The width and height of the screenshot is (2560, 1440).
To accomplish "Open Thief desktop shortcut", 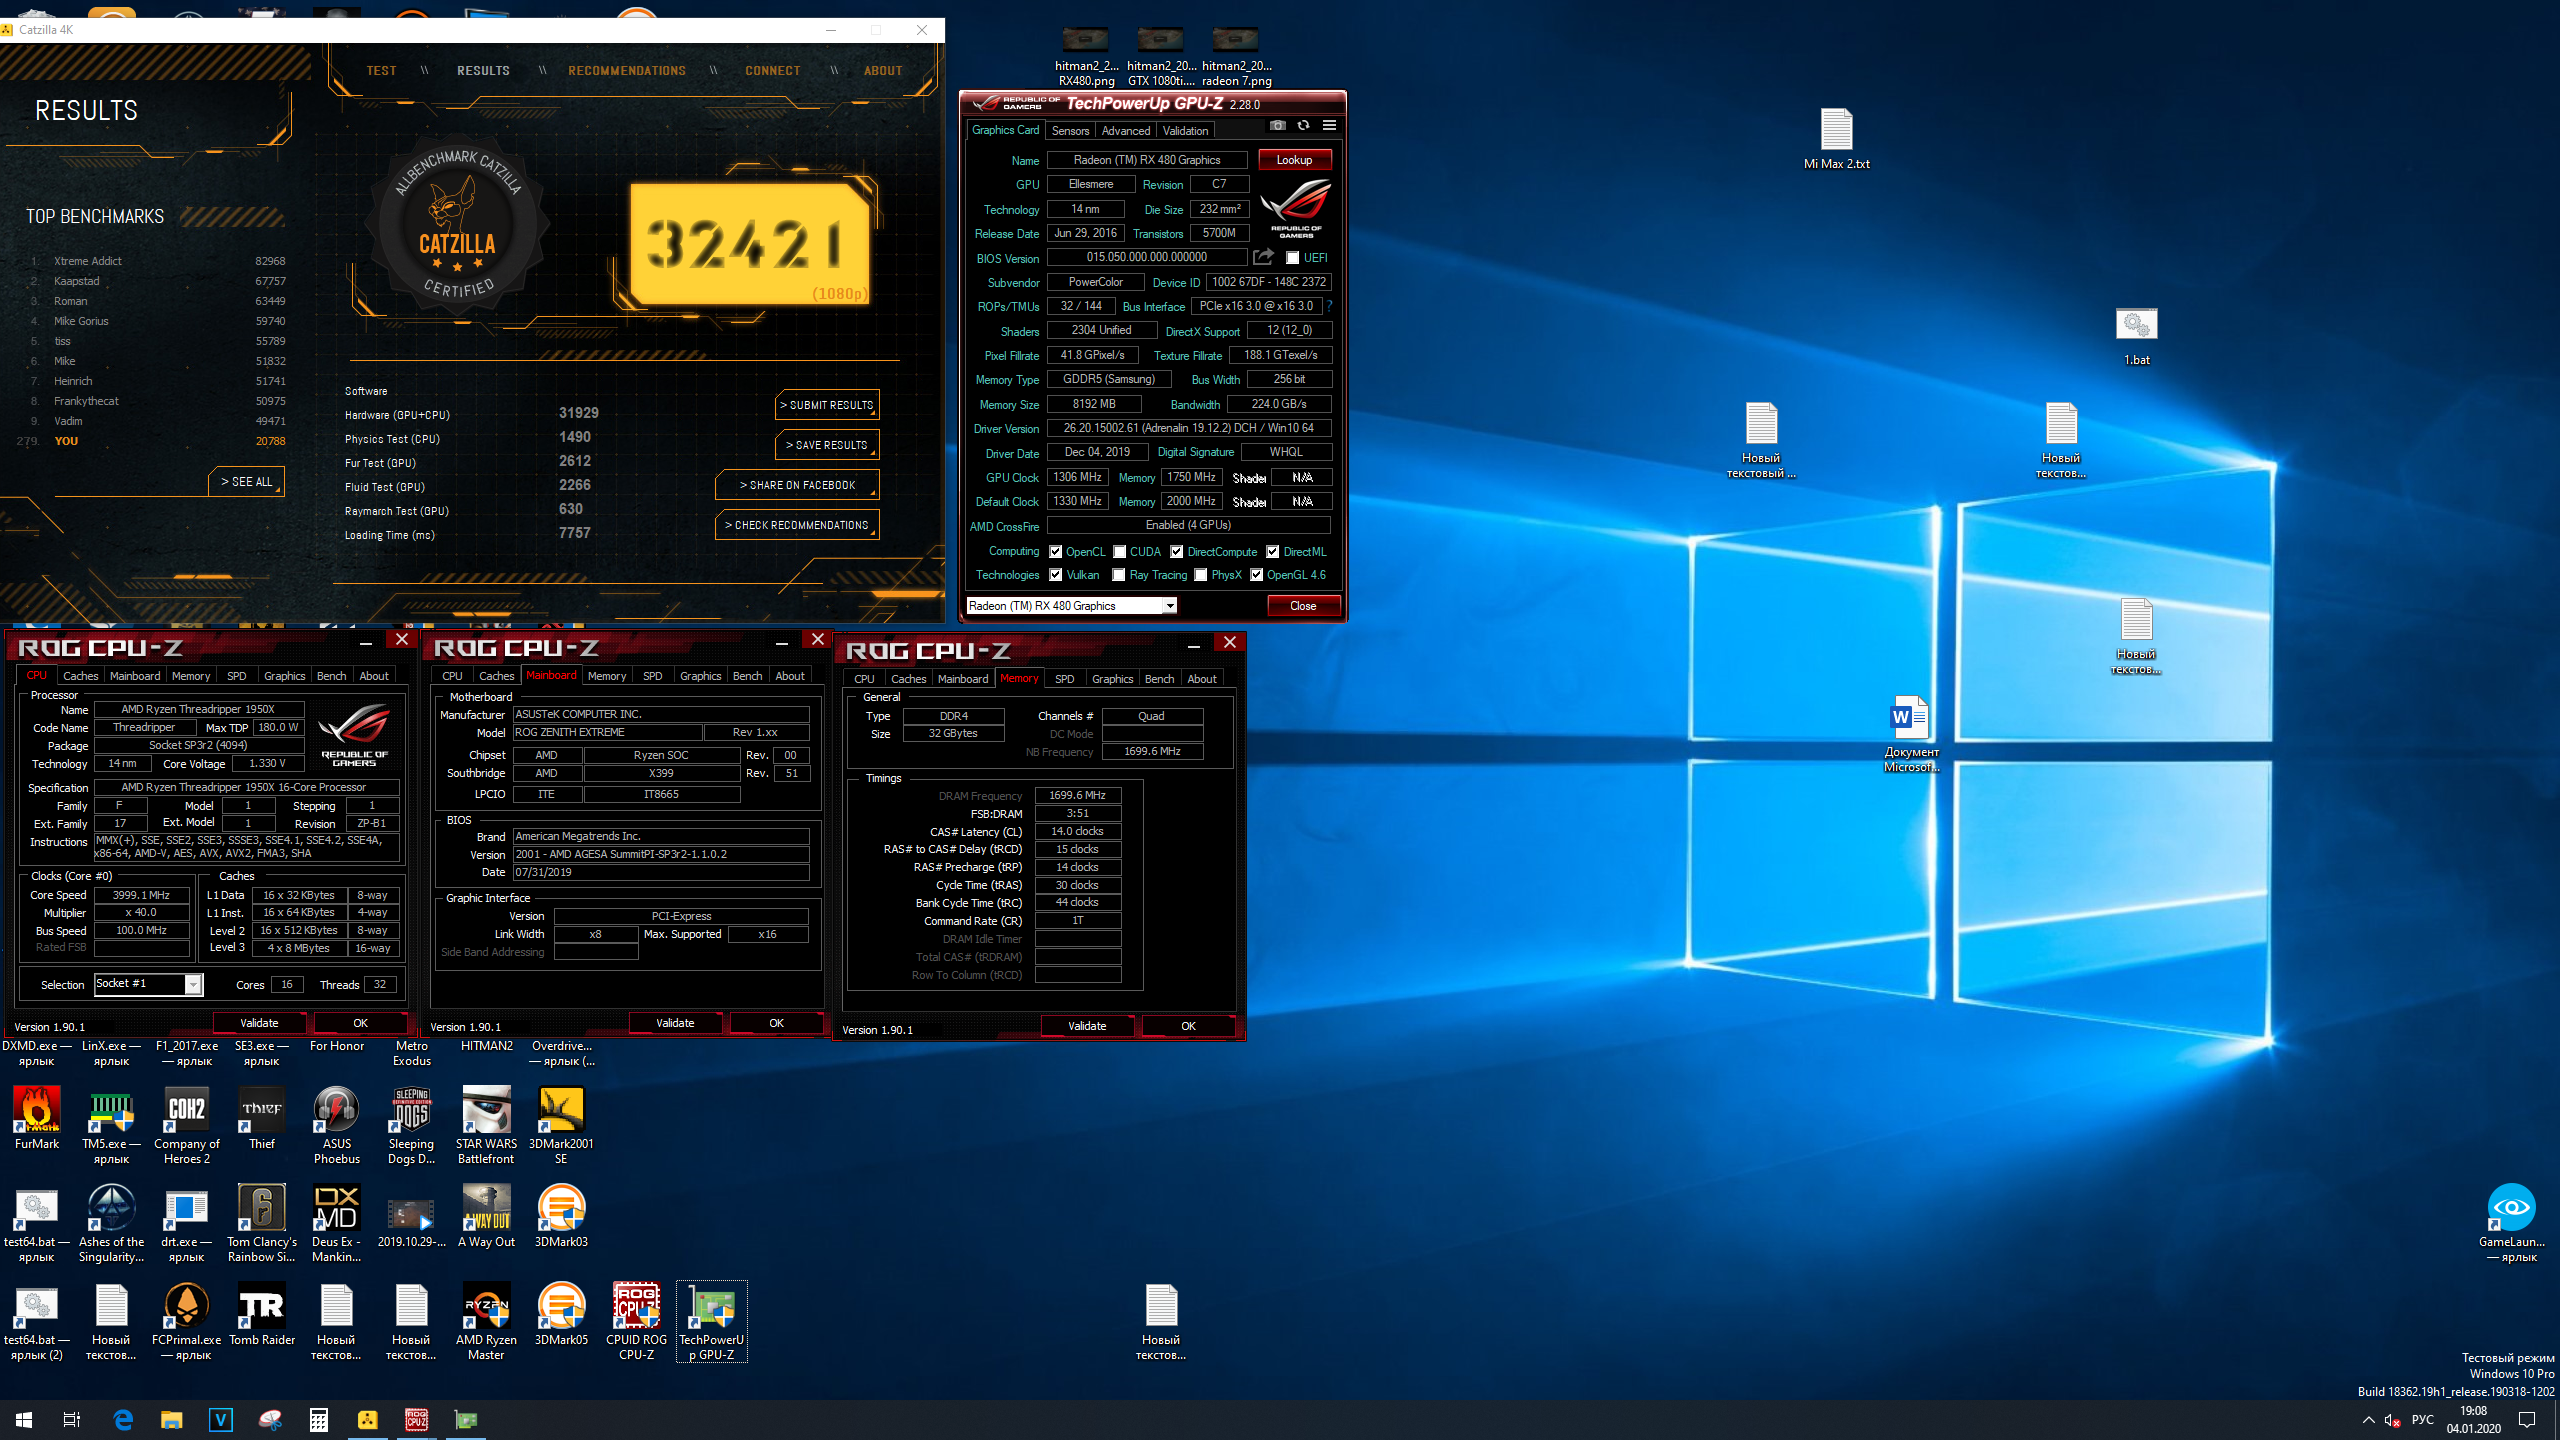I will (x=262, y=1119).
